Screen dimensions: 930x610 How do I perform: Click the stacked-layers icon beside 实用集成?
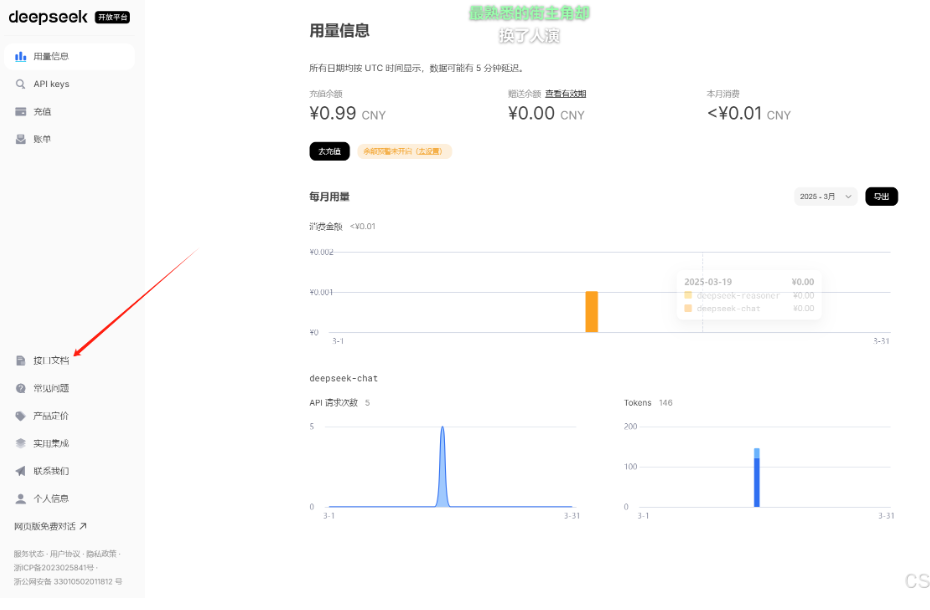pyautogui.click(x=21, y=443)
